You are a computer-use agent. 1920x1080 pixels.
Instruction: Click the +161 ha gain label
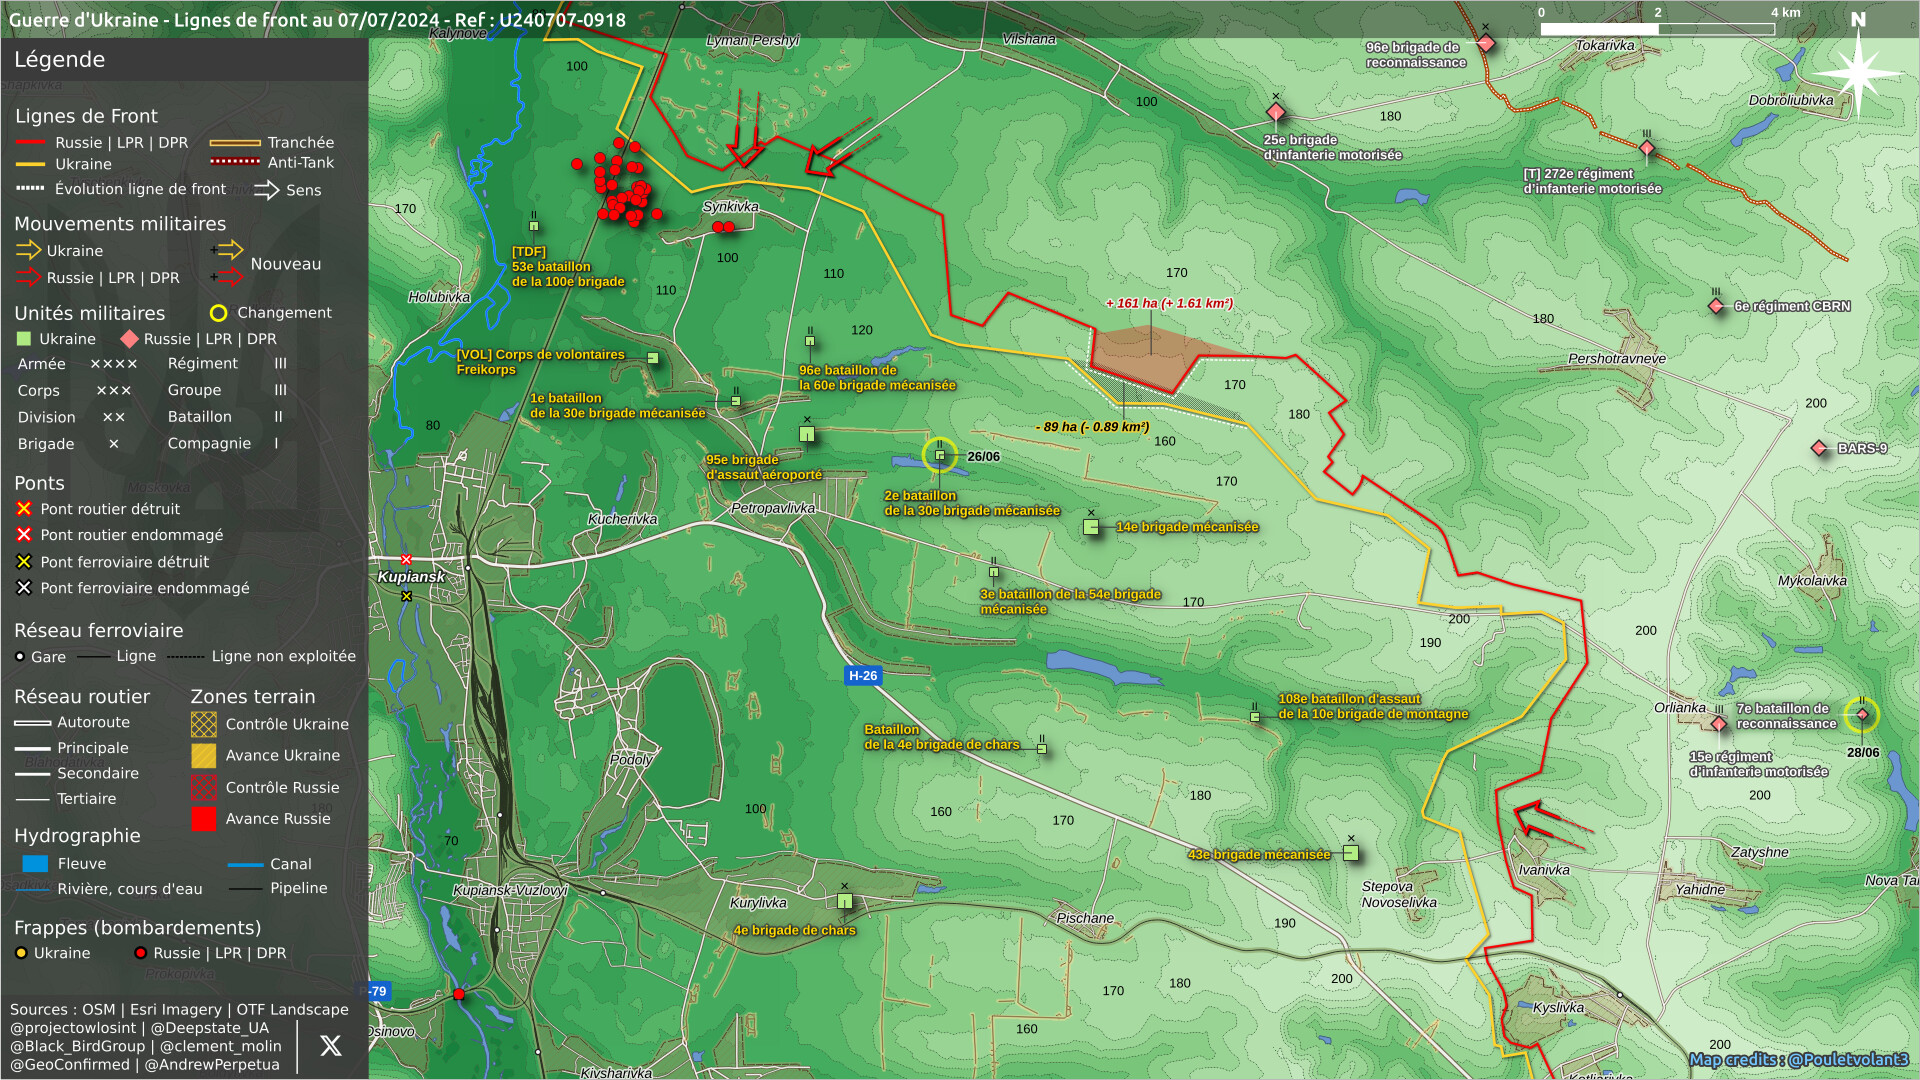(1168, 303)
